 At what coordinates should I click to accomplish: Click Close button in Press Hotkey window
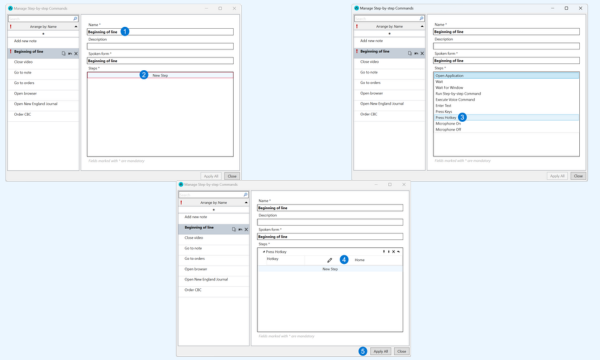(401, 351)
